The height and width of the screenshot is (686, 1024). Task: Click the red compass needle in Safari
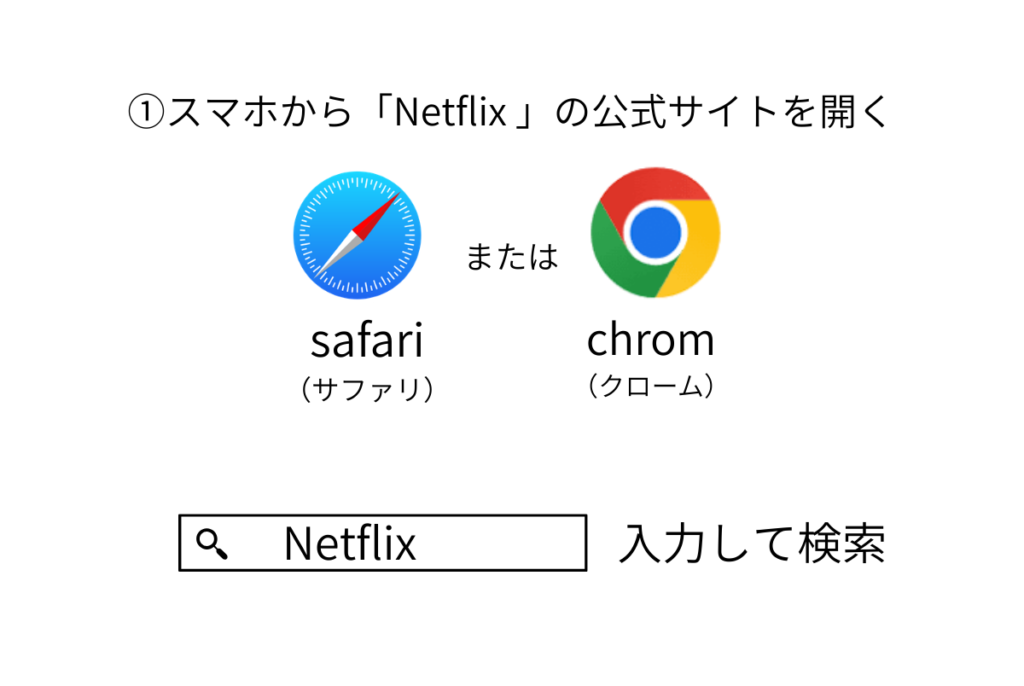(x=374, y=216)
